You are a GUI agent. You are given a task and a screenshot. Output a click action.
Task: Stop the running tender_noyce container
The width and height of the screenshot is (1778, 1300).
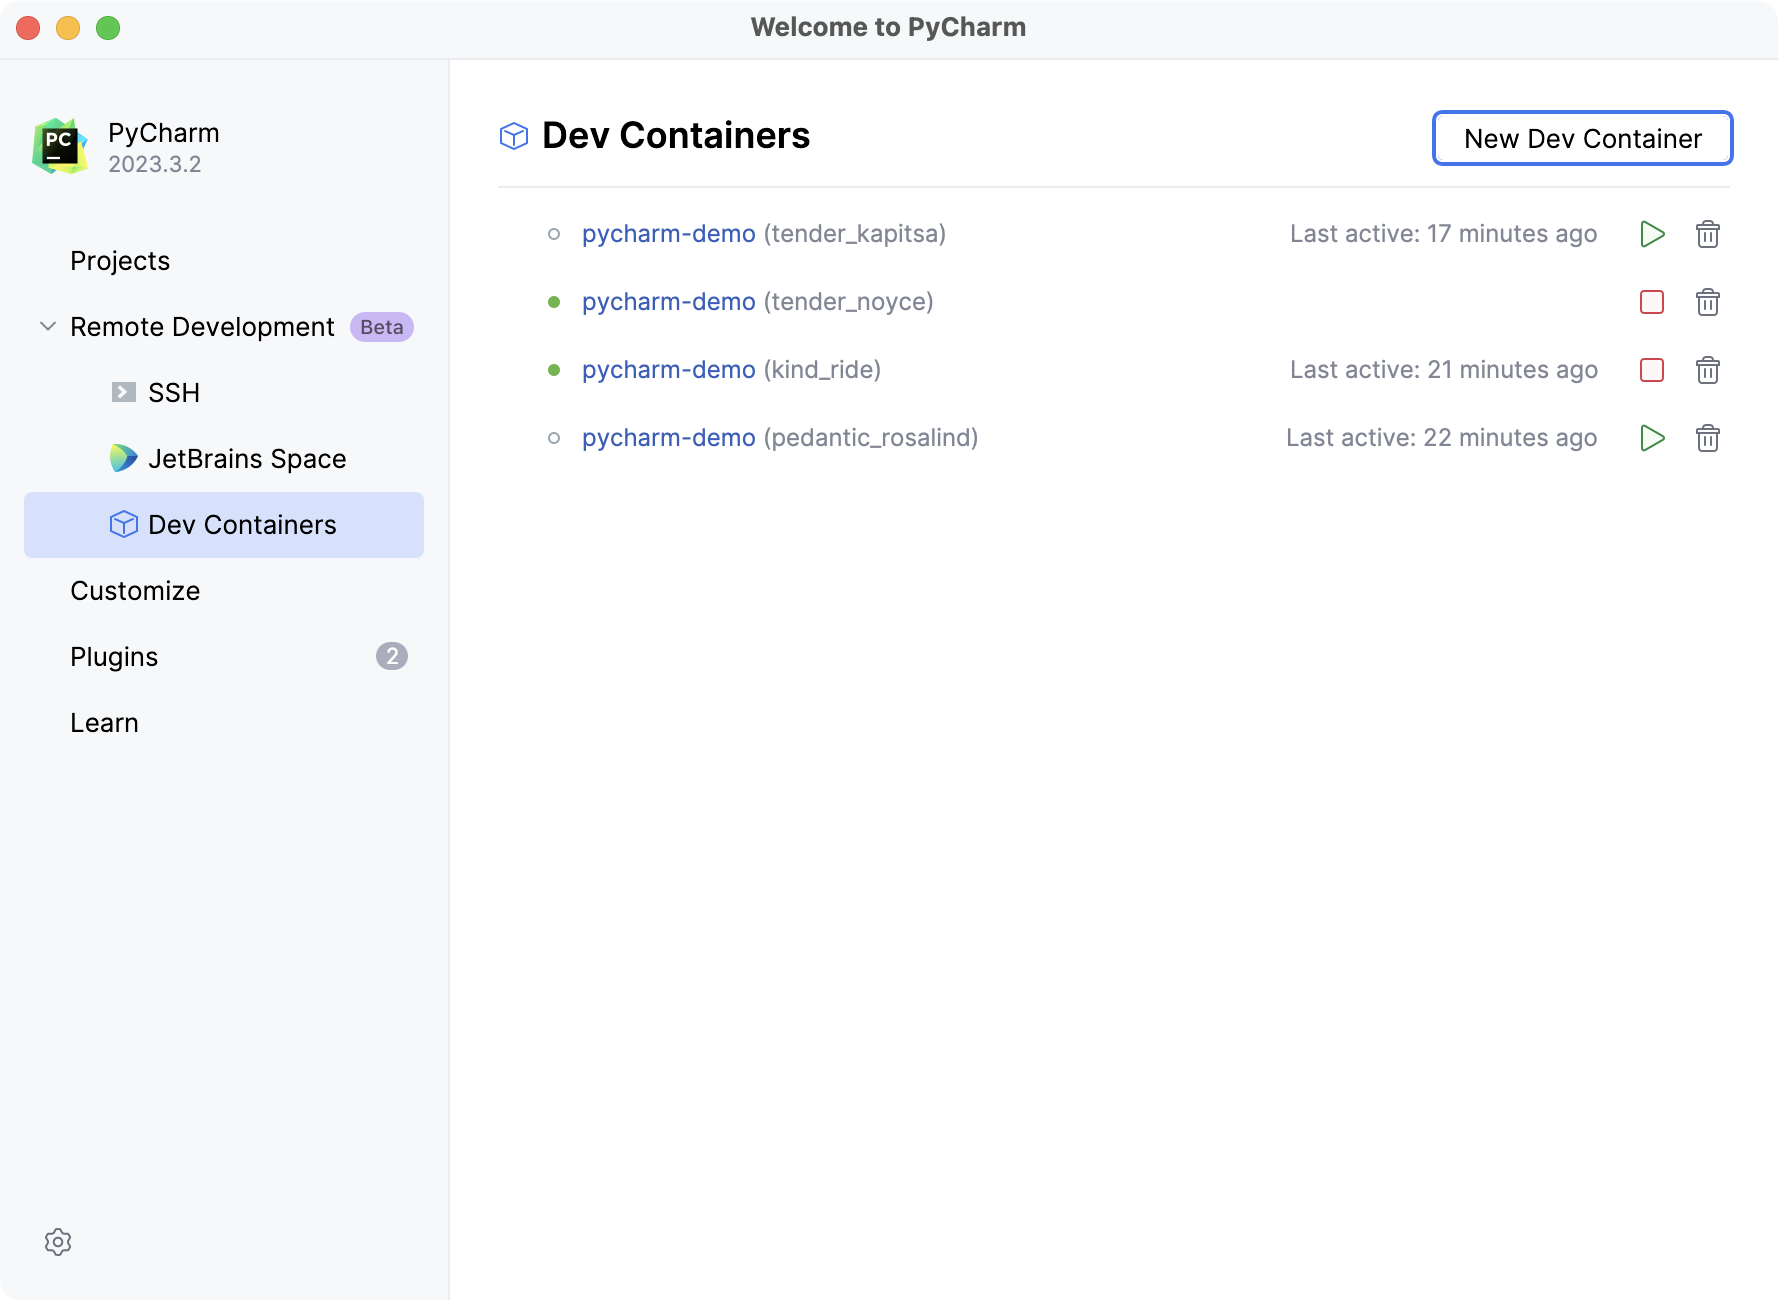tap(1652, 301)
